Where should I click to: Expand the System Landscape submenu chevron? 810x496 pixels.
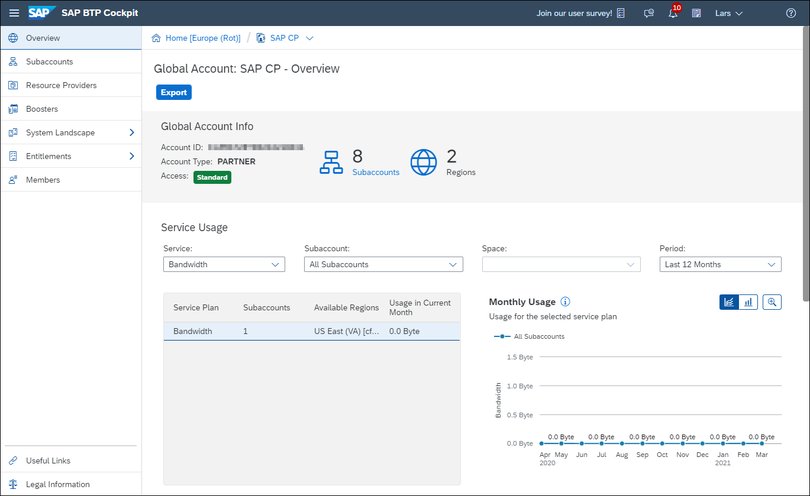pyautogui.click(x=132, y=132)
